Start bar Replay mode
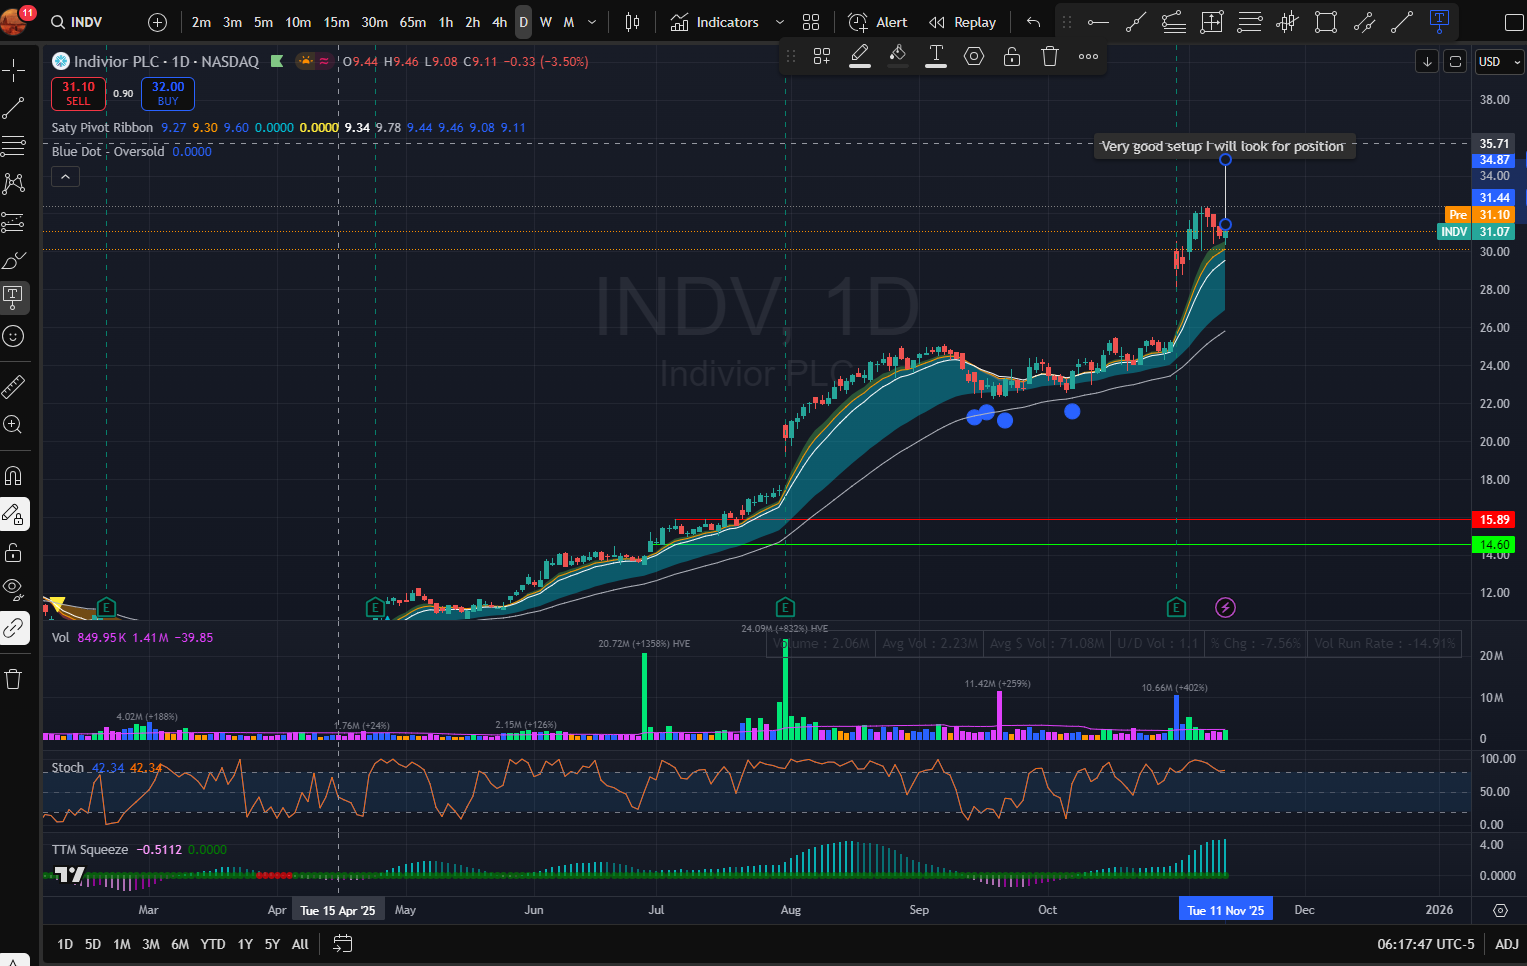 tap(962, 22)
